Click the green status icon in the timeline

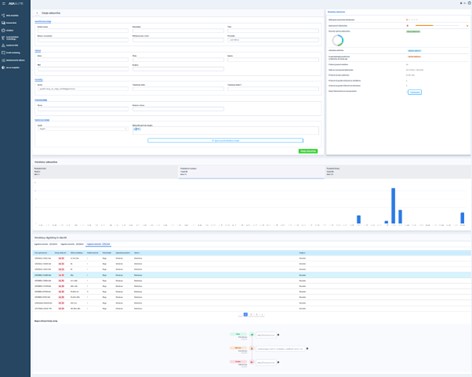[252, 335]
